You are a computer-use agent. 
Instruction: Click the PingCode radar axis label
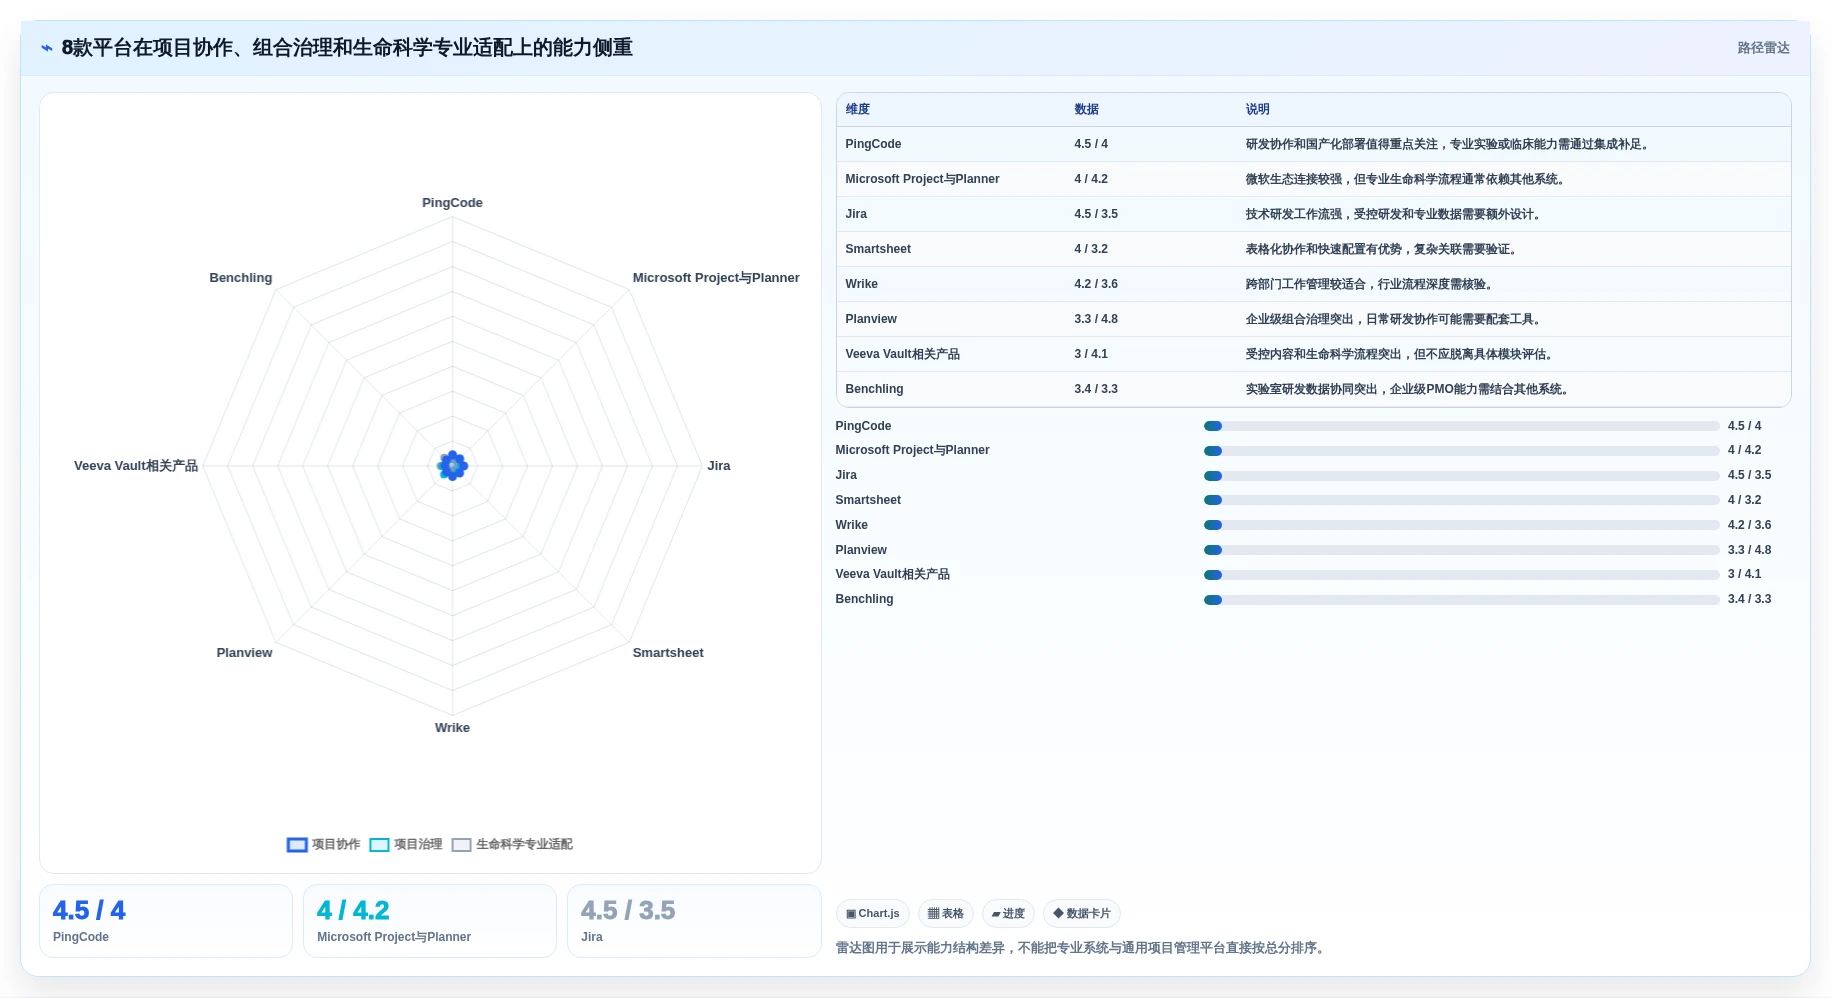tap(452, 203)
